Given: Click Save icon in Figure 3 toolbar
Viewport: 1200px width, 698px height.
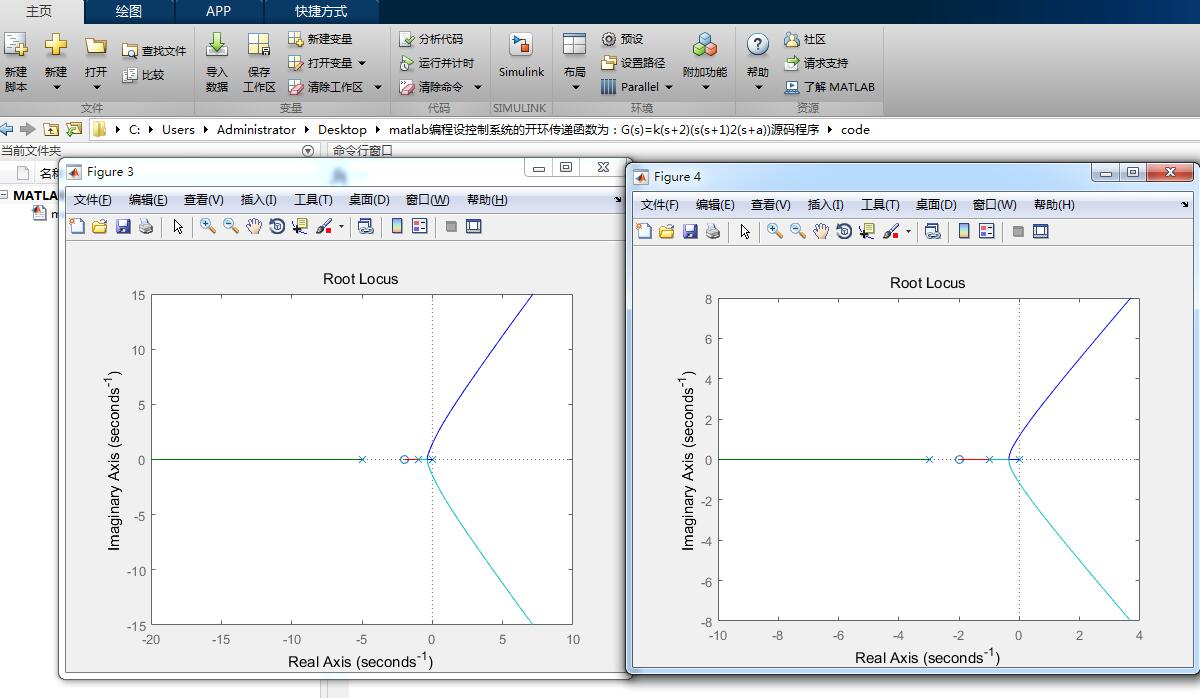Looking at the screenshot, I should pos(123,227).
